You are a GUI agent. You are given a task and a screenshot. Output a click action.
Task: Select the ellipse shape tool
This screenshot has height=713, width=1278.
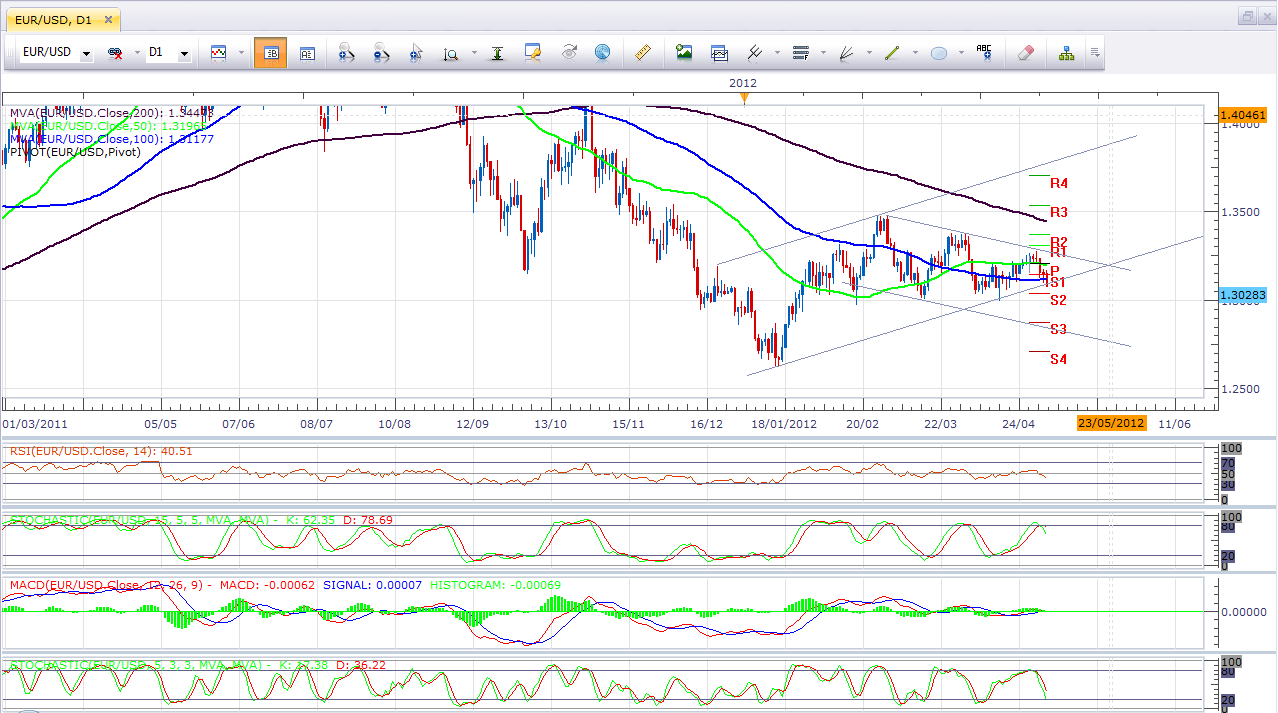click(x=939, y=53)
